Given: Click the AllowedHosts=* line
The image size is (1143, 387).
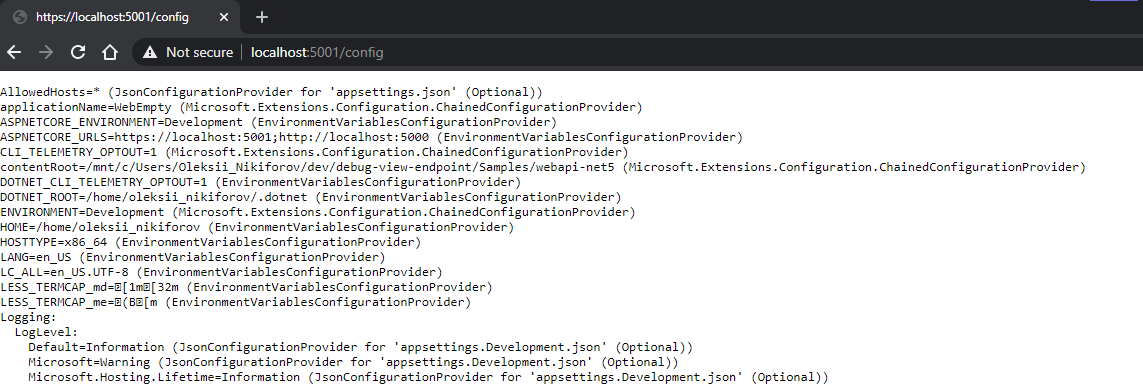Looking at the screenshot, I should [271, 93].
